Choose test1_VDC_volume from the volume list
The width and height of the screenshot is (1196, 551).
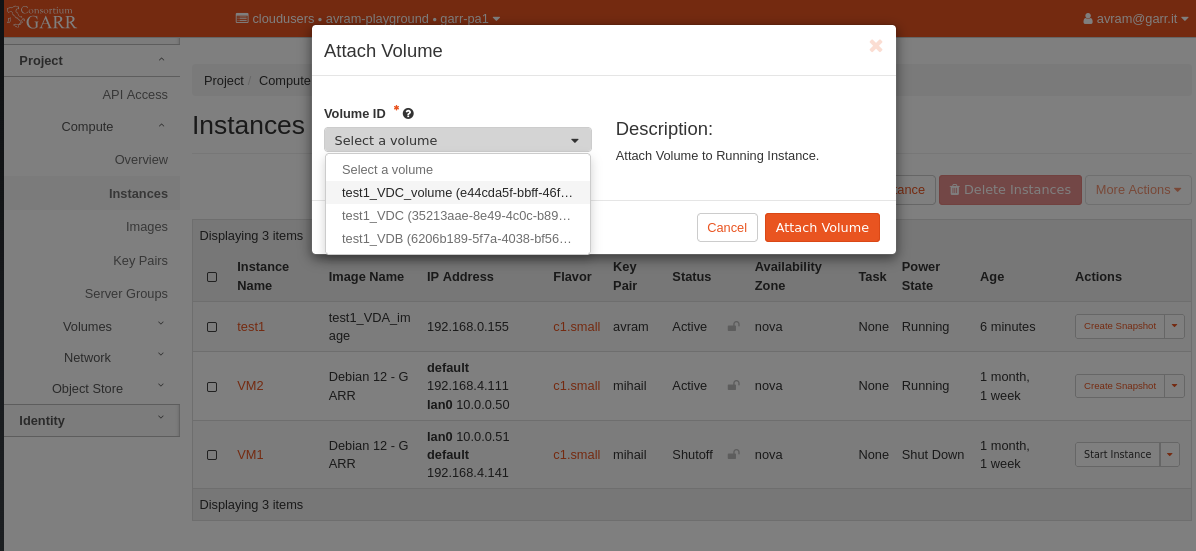[x=458, y=192]
